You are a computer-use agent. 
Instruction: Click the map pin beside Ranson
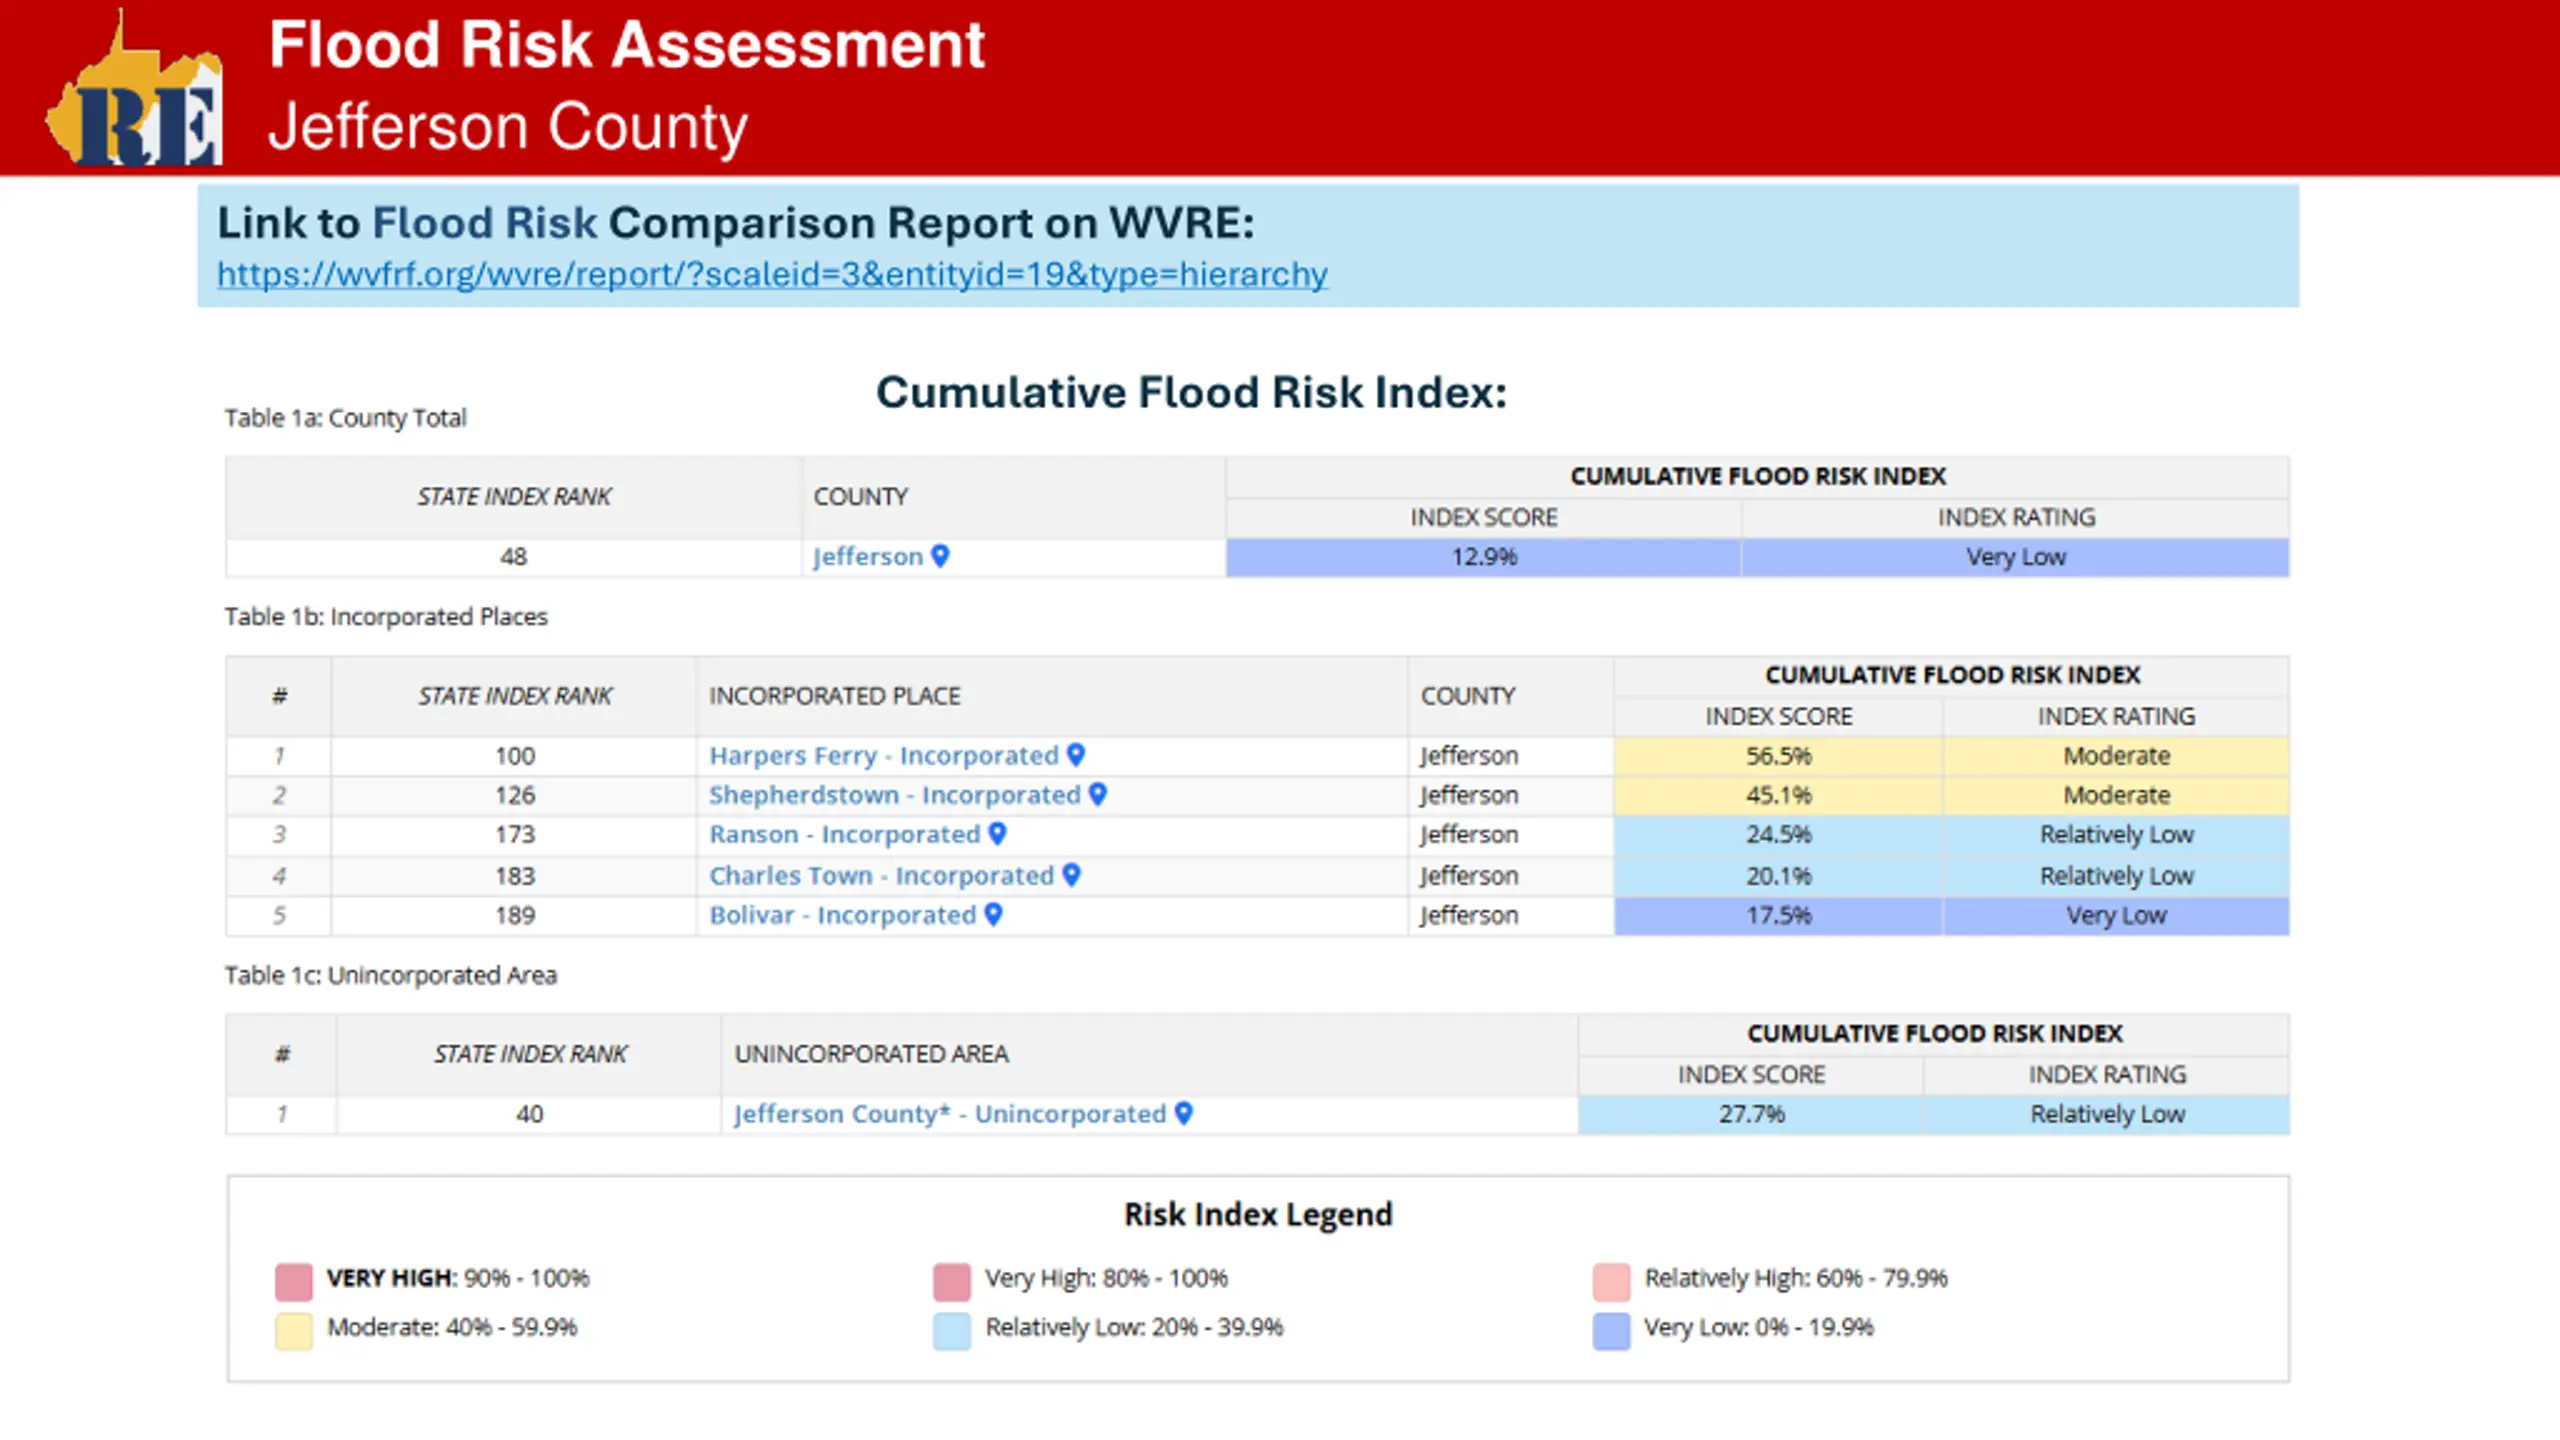[x=997, y=834]
